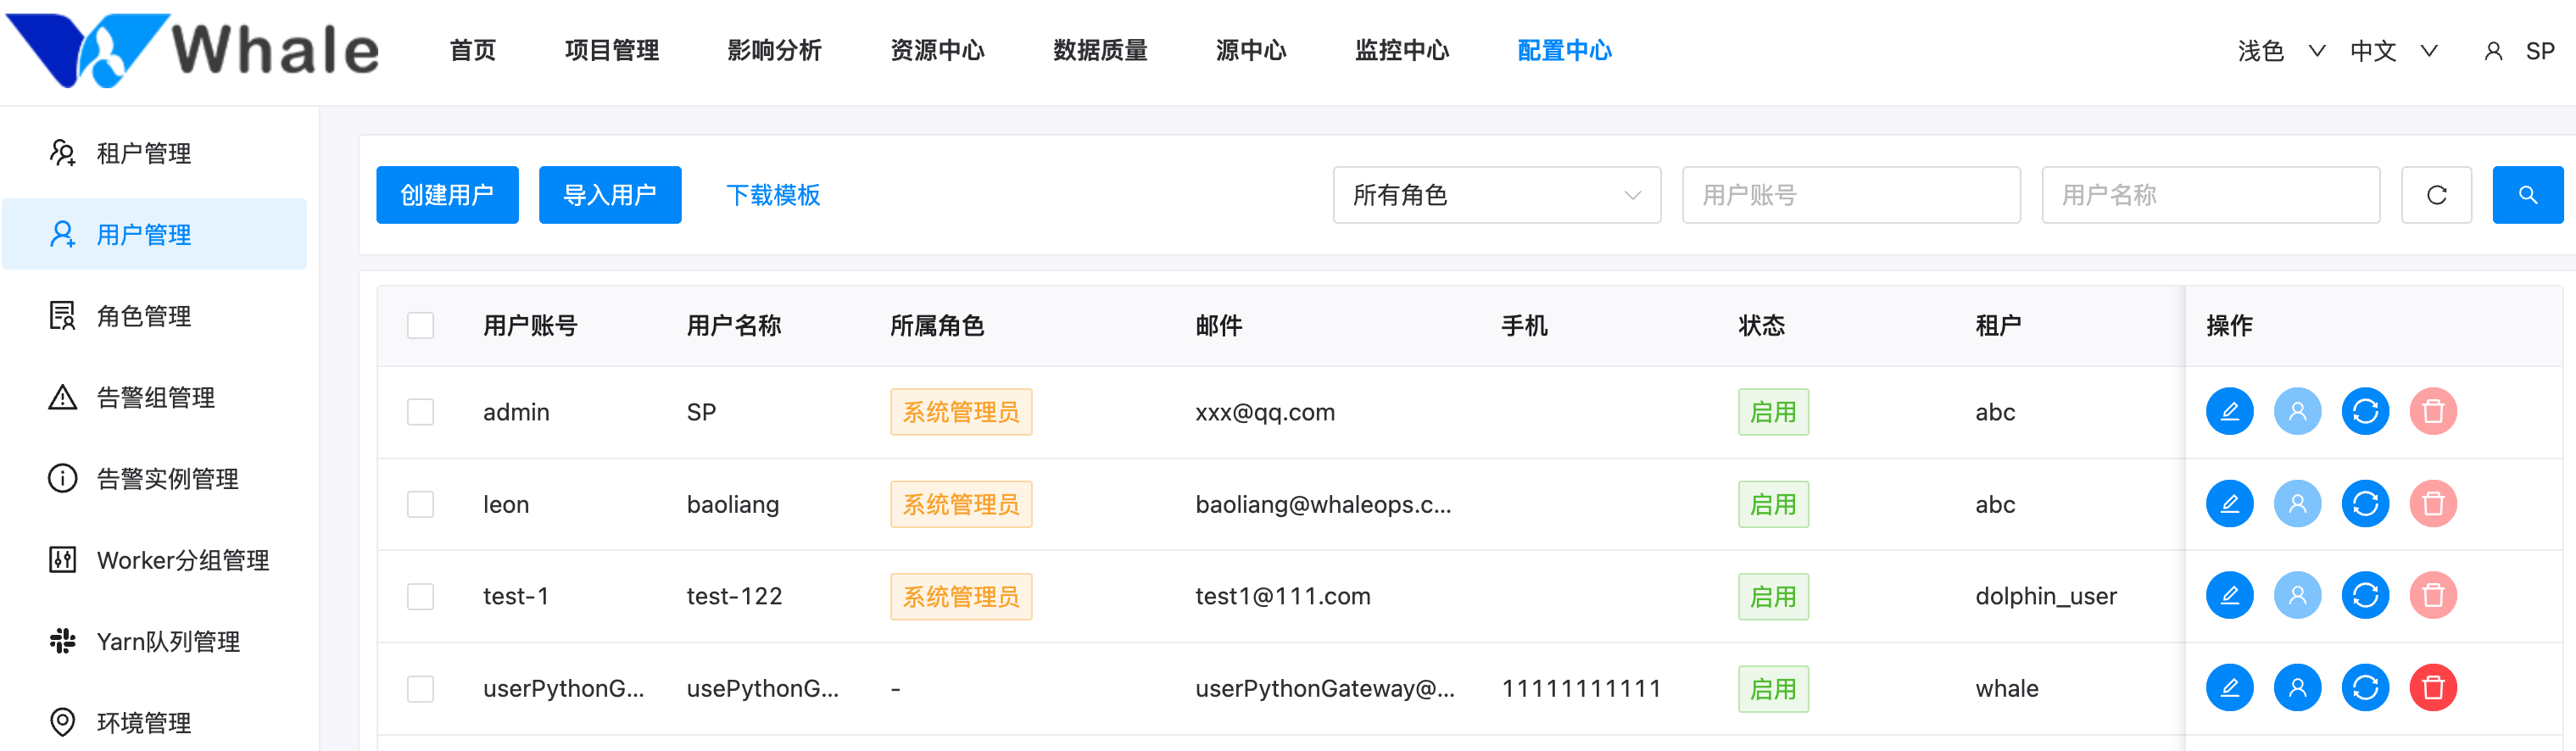Click the 租户管理 sidebar icon
Image resolution: width=2576 pixels, height=751 pixels.
point(62,153)
